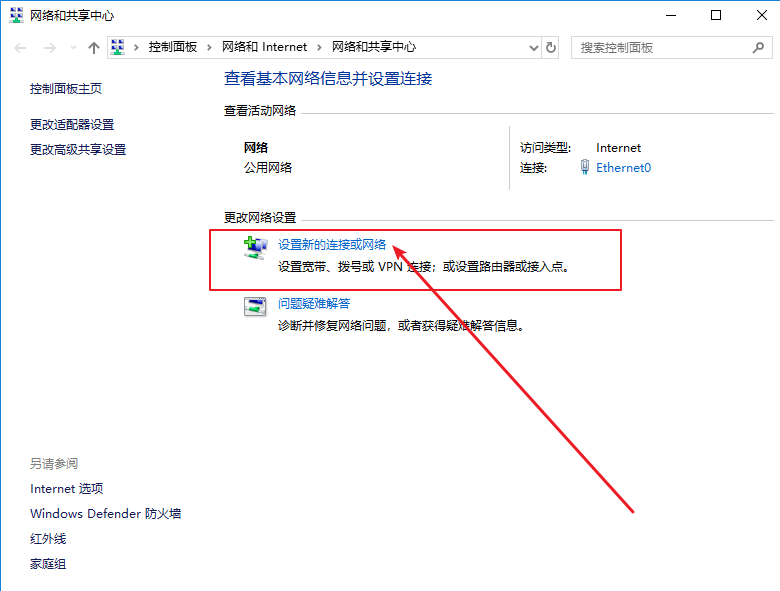Click the forward navigation arrow

point(49,47)
